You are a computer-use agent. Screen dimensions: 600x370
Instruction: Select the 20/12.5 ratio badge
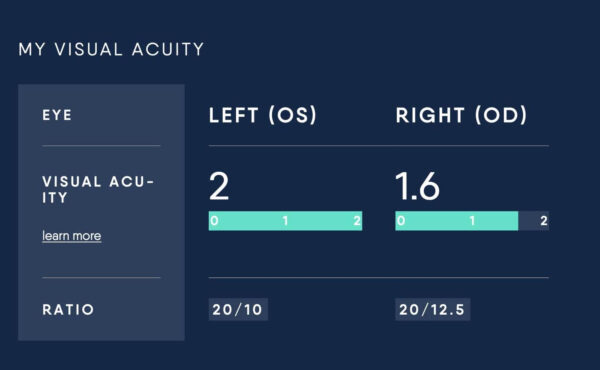pos(432,309)
